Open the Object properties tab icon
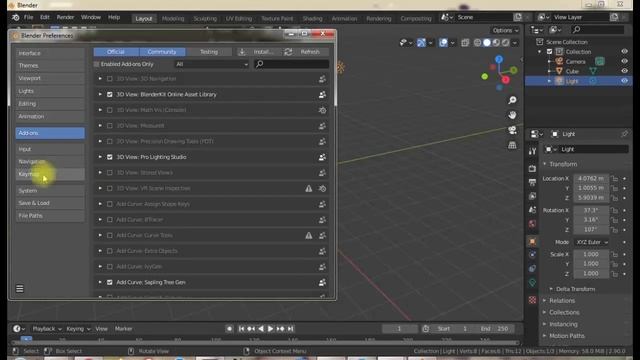Screen dimensions: 640x360 pyautogui.click(x=532, y=241)
